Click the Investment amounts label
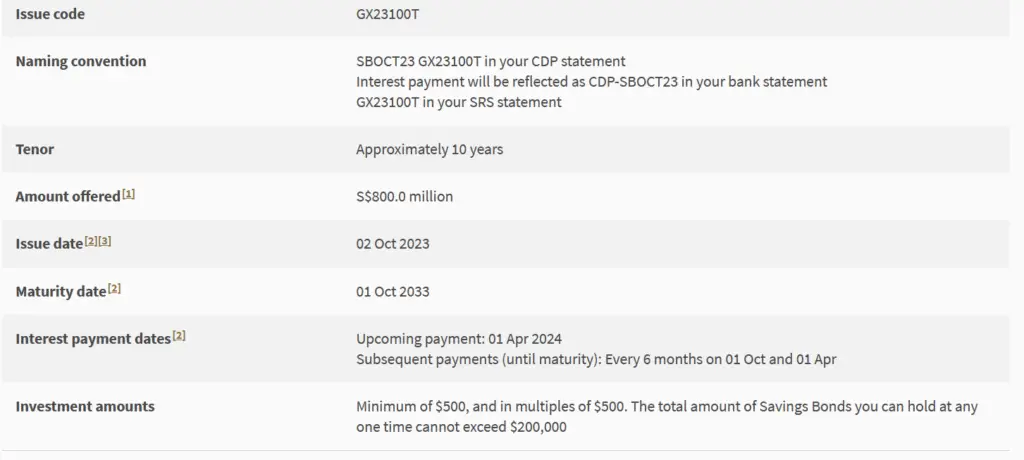 (x=85, y=406)
